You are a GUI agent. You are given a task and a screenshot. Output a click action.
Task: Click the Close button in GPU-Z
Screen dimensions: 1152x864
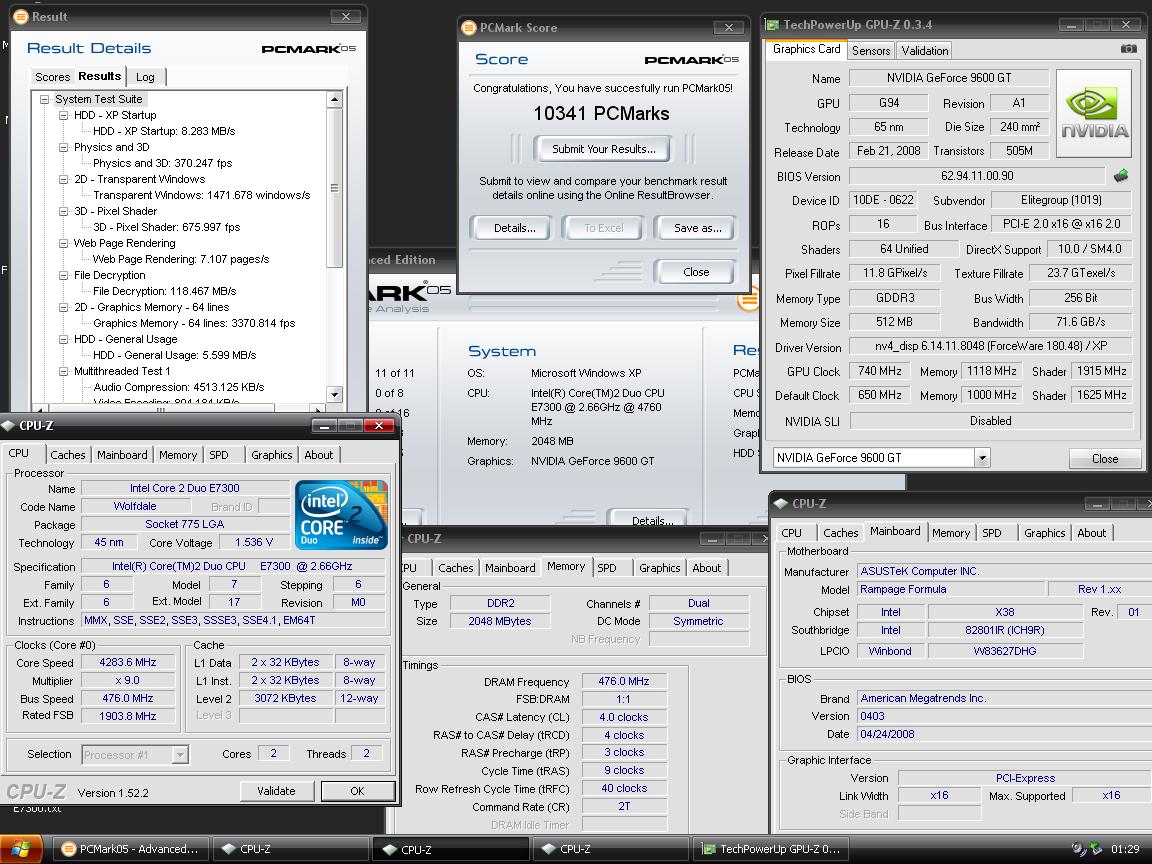point(1105,458)
